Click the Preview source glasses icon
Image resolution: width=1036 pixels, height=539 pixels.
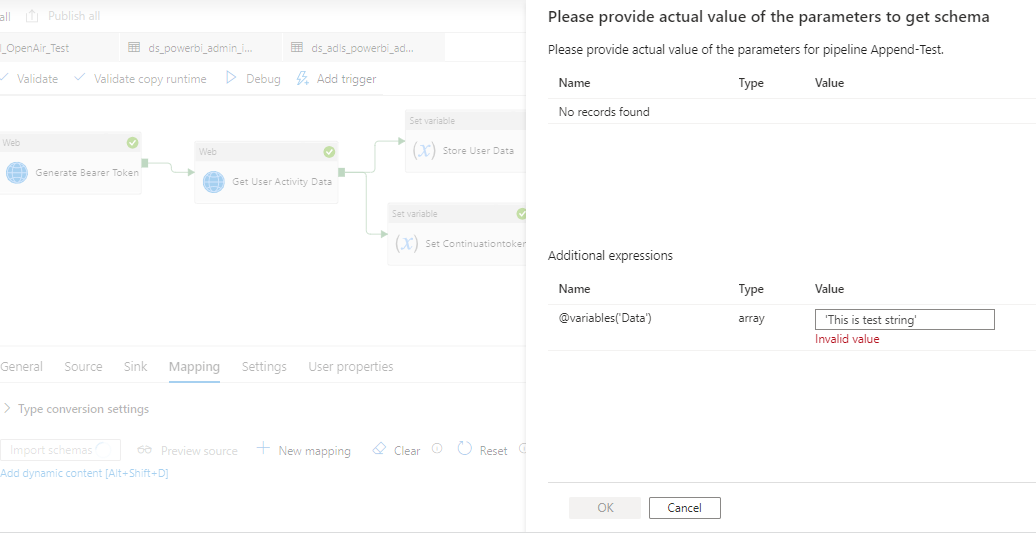(145, 450)
